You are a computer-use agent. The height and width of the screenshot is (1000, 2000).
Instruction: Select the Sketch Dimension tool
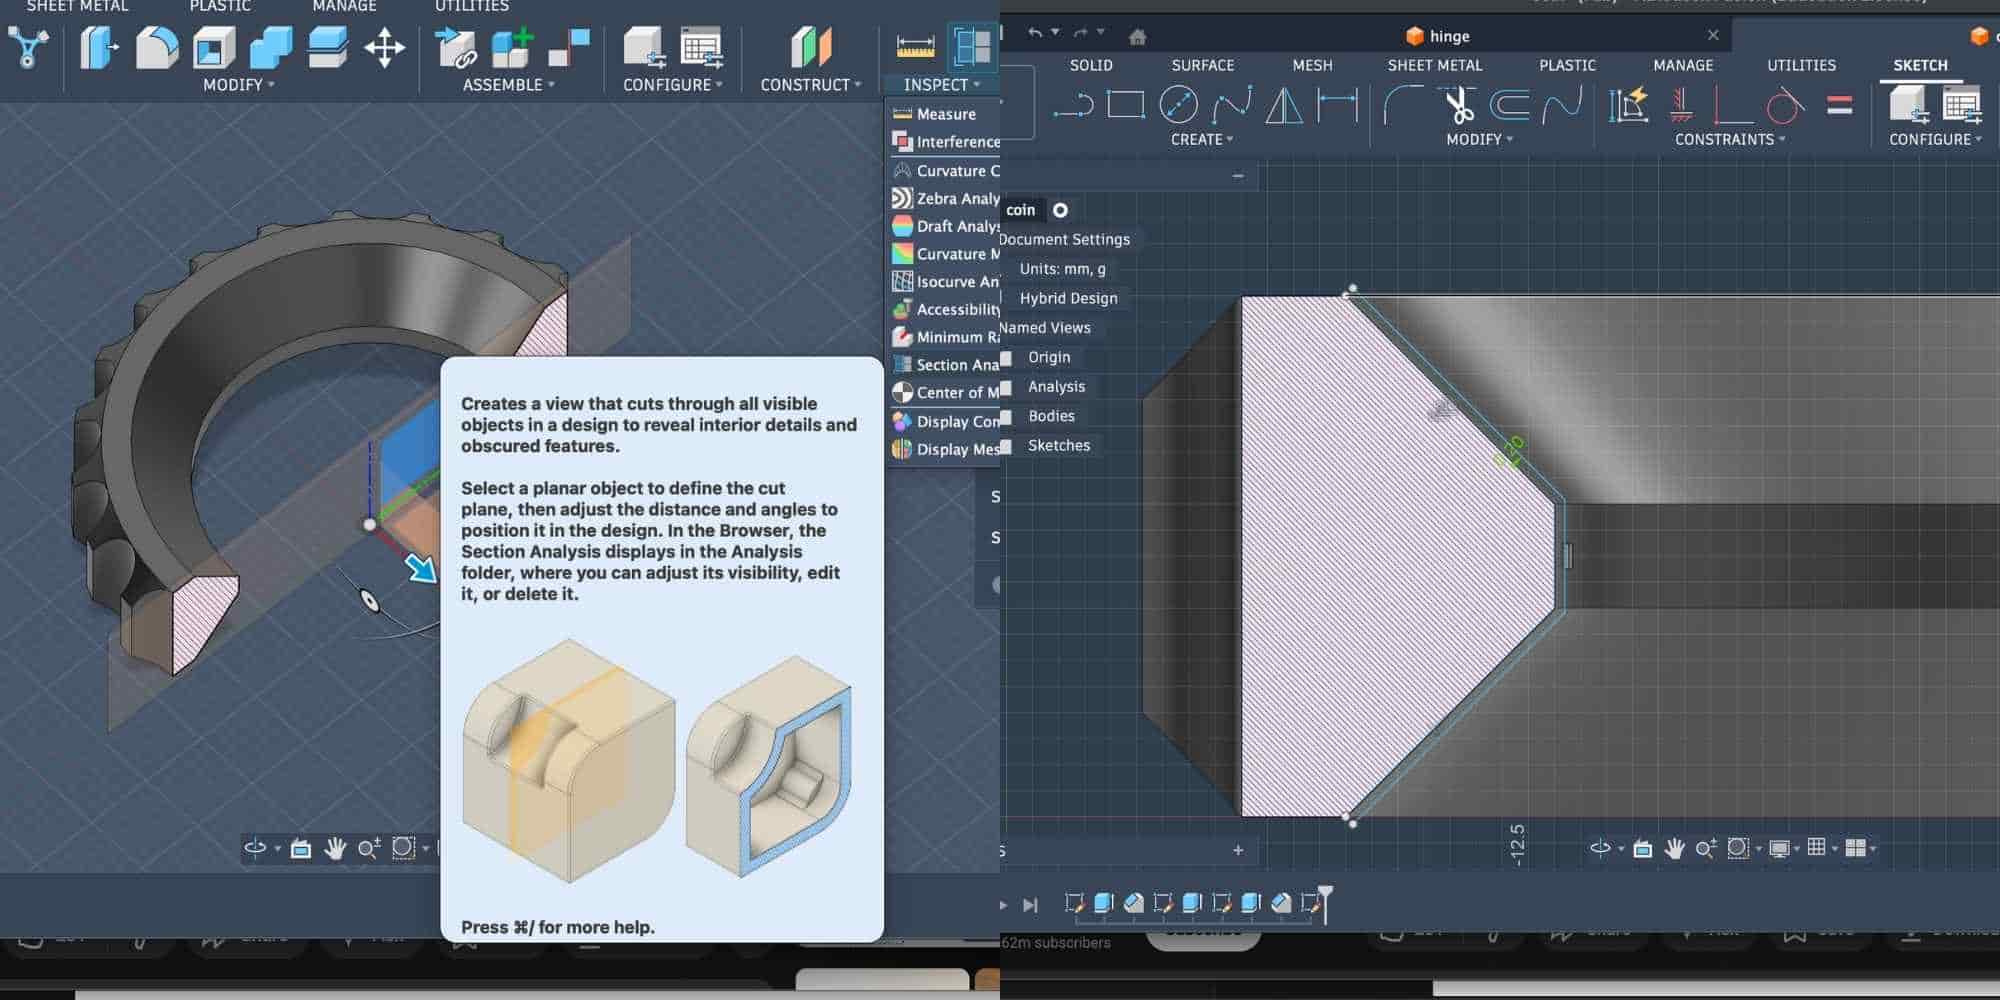1338,104
